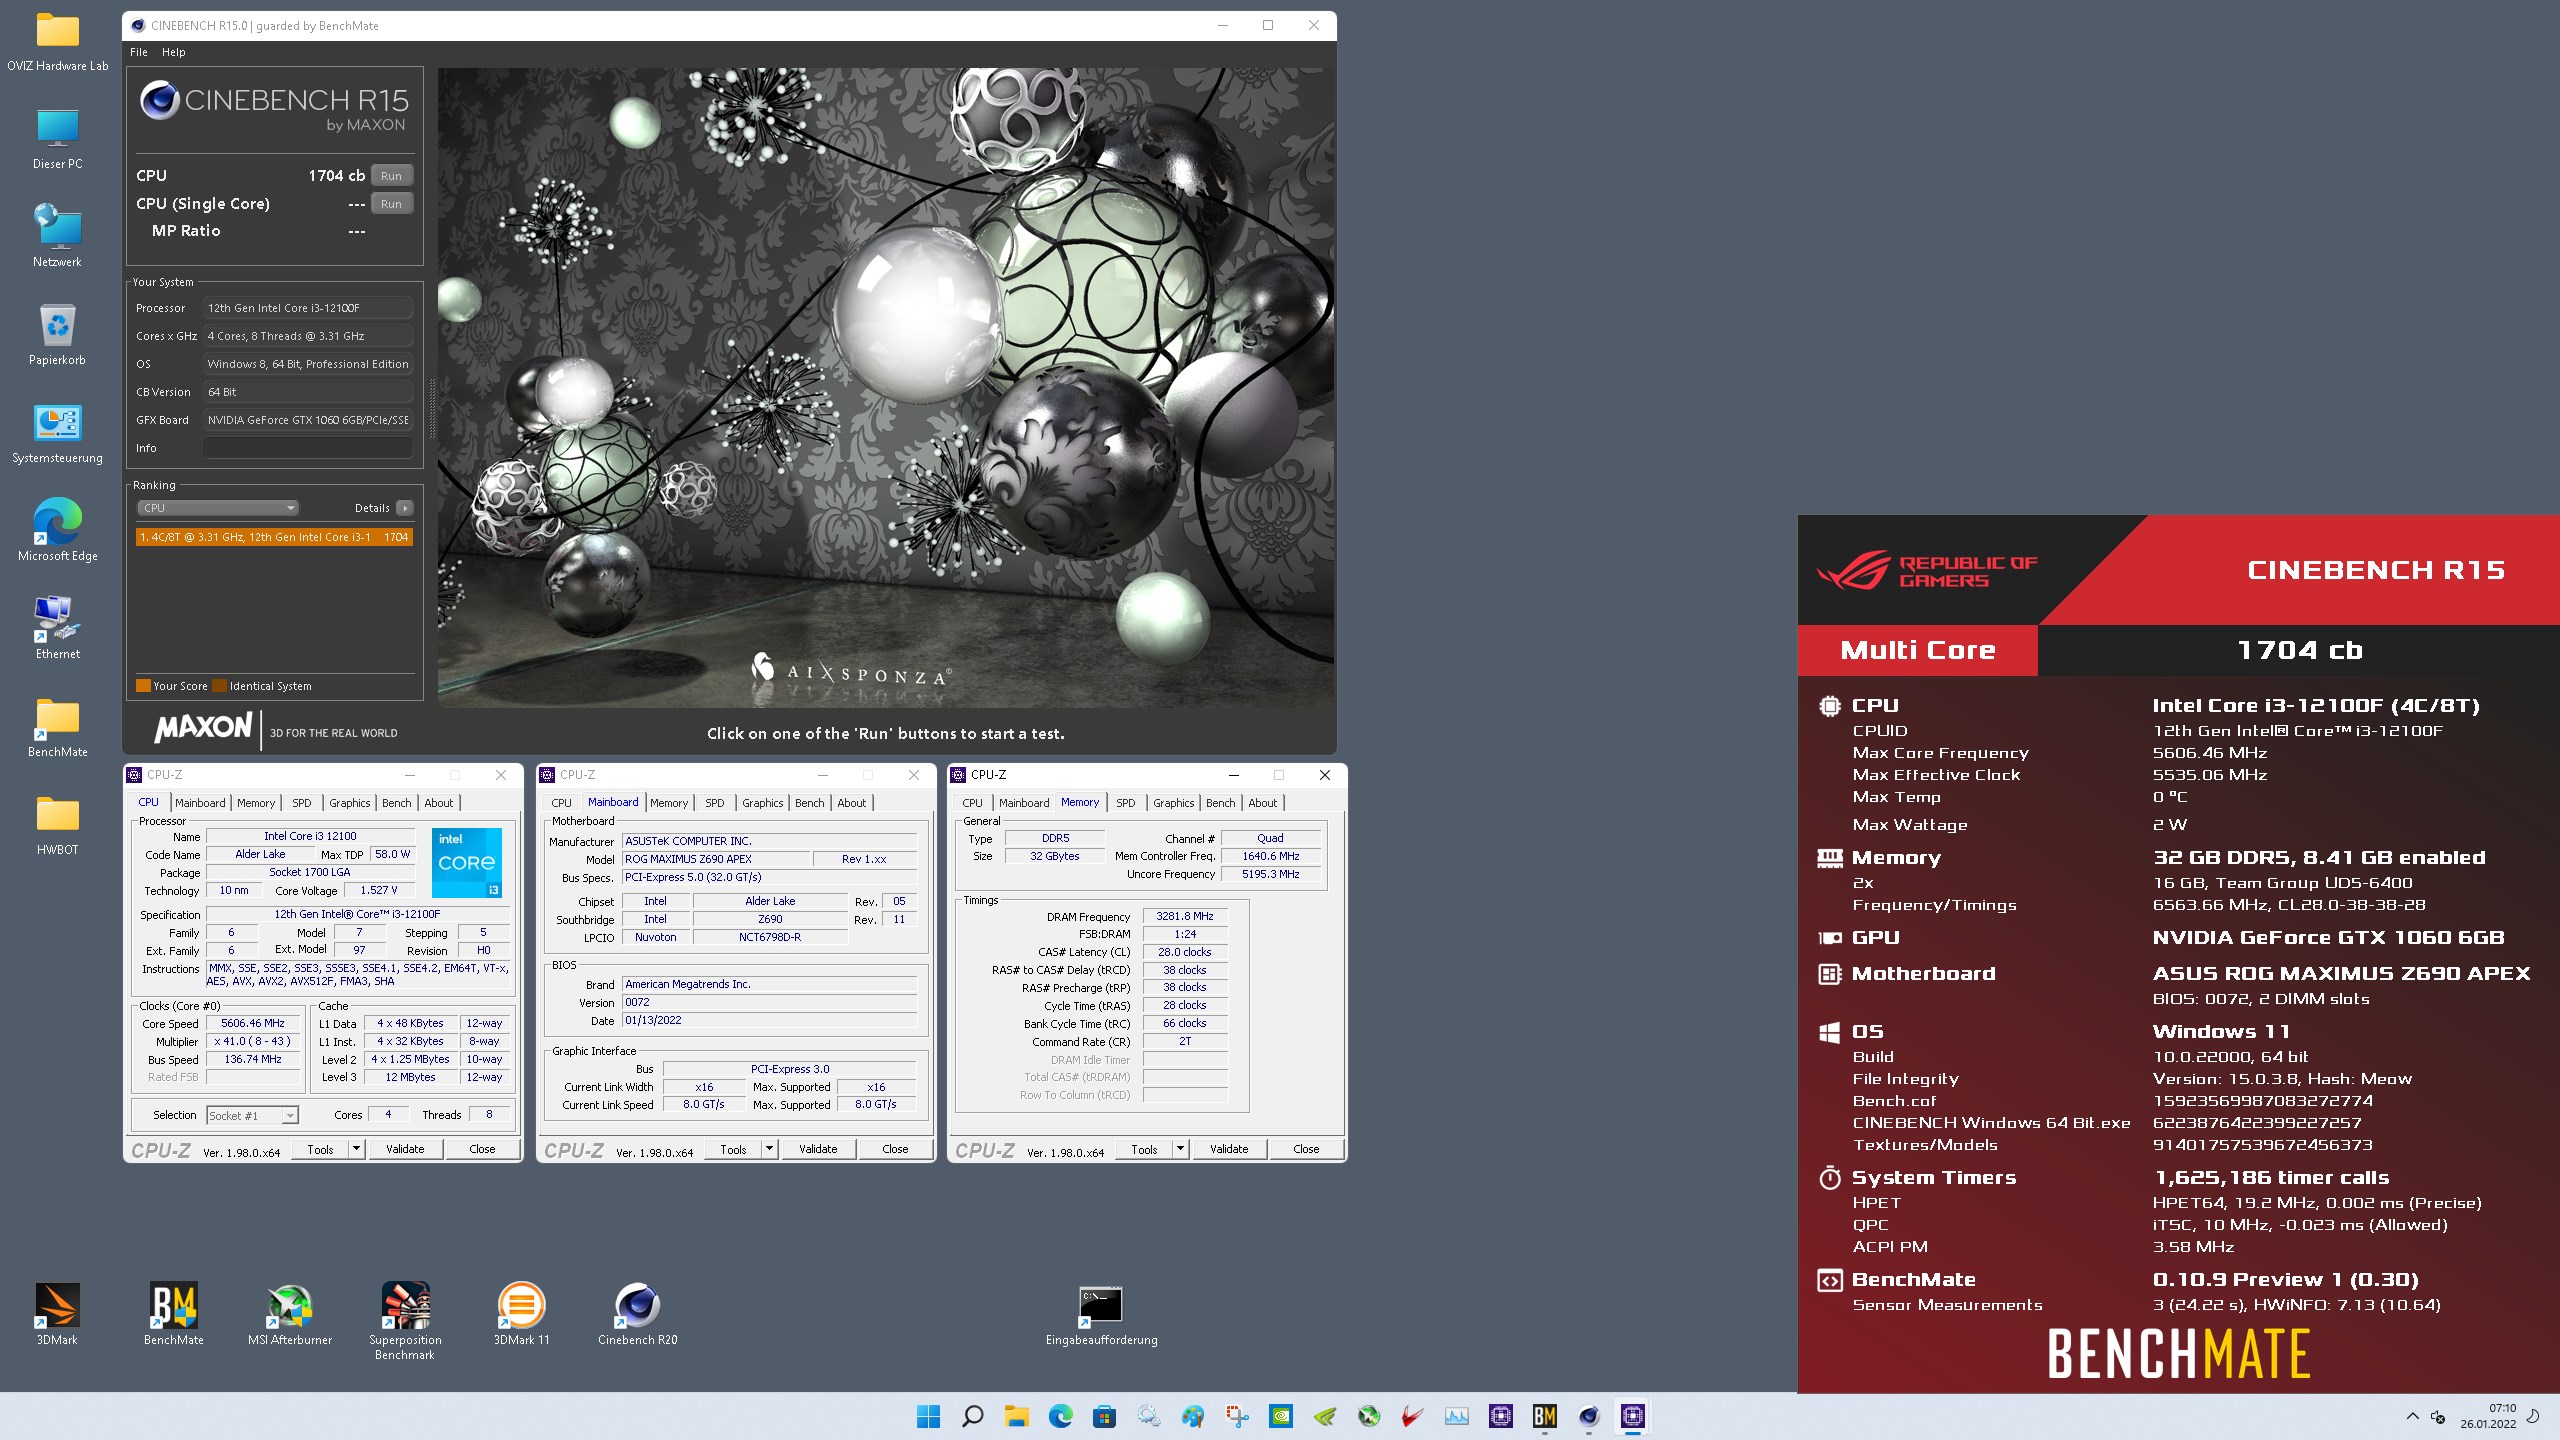The height and width of the screenshot is (1440, 2560).
Task: Click Validate in left CPU-Z window
Action: click(x=405, y=1149)
